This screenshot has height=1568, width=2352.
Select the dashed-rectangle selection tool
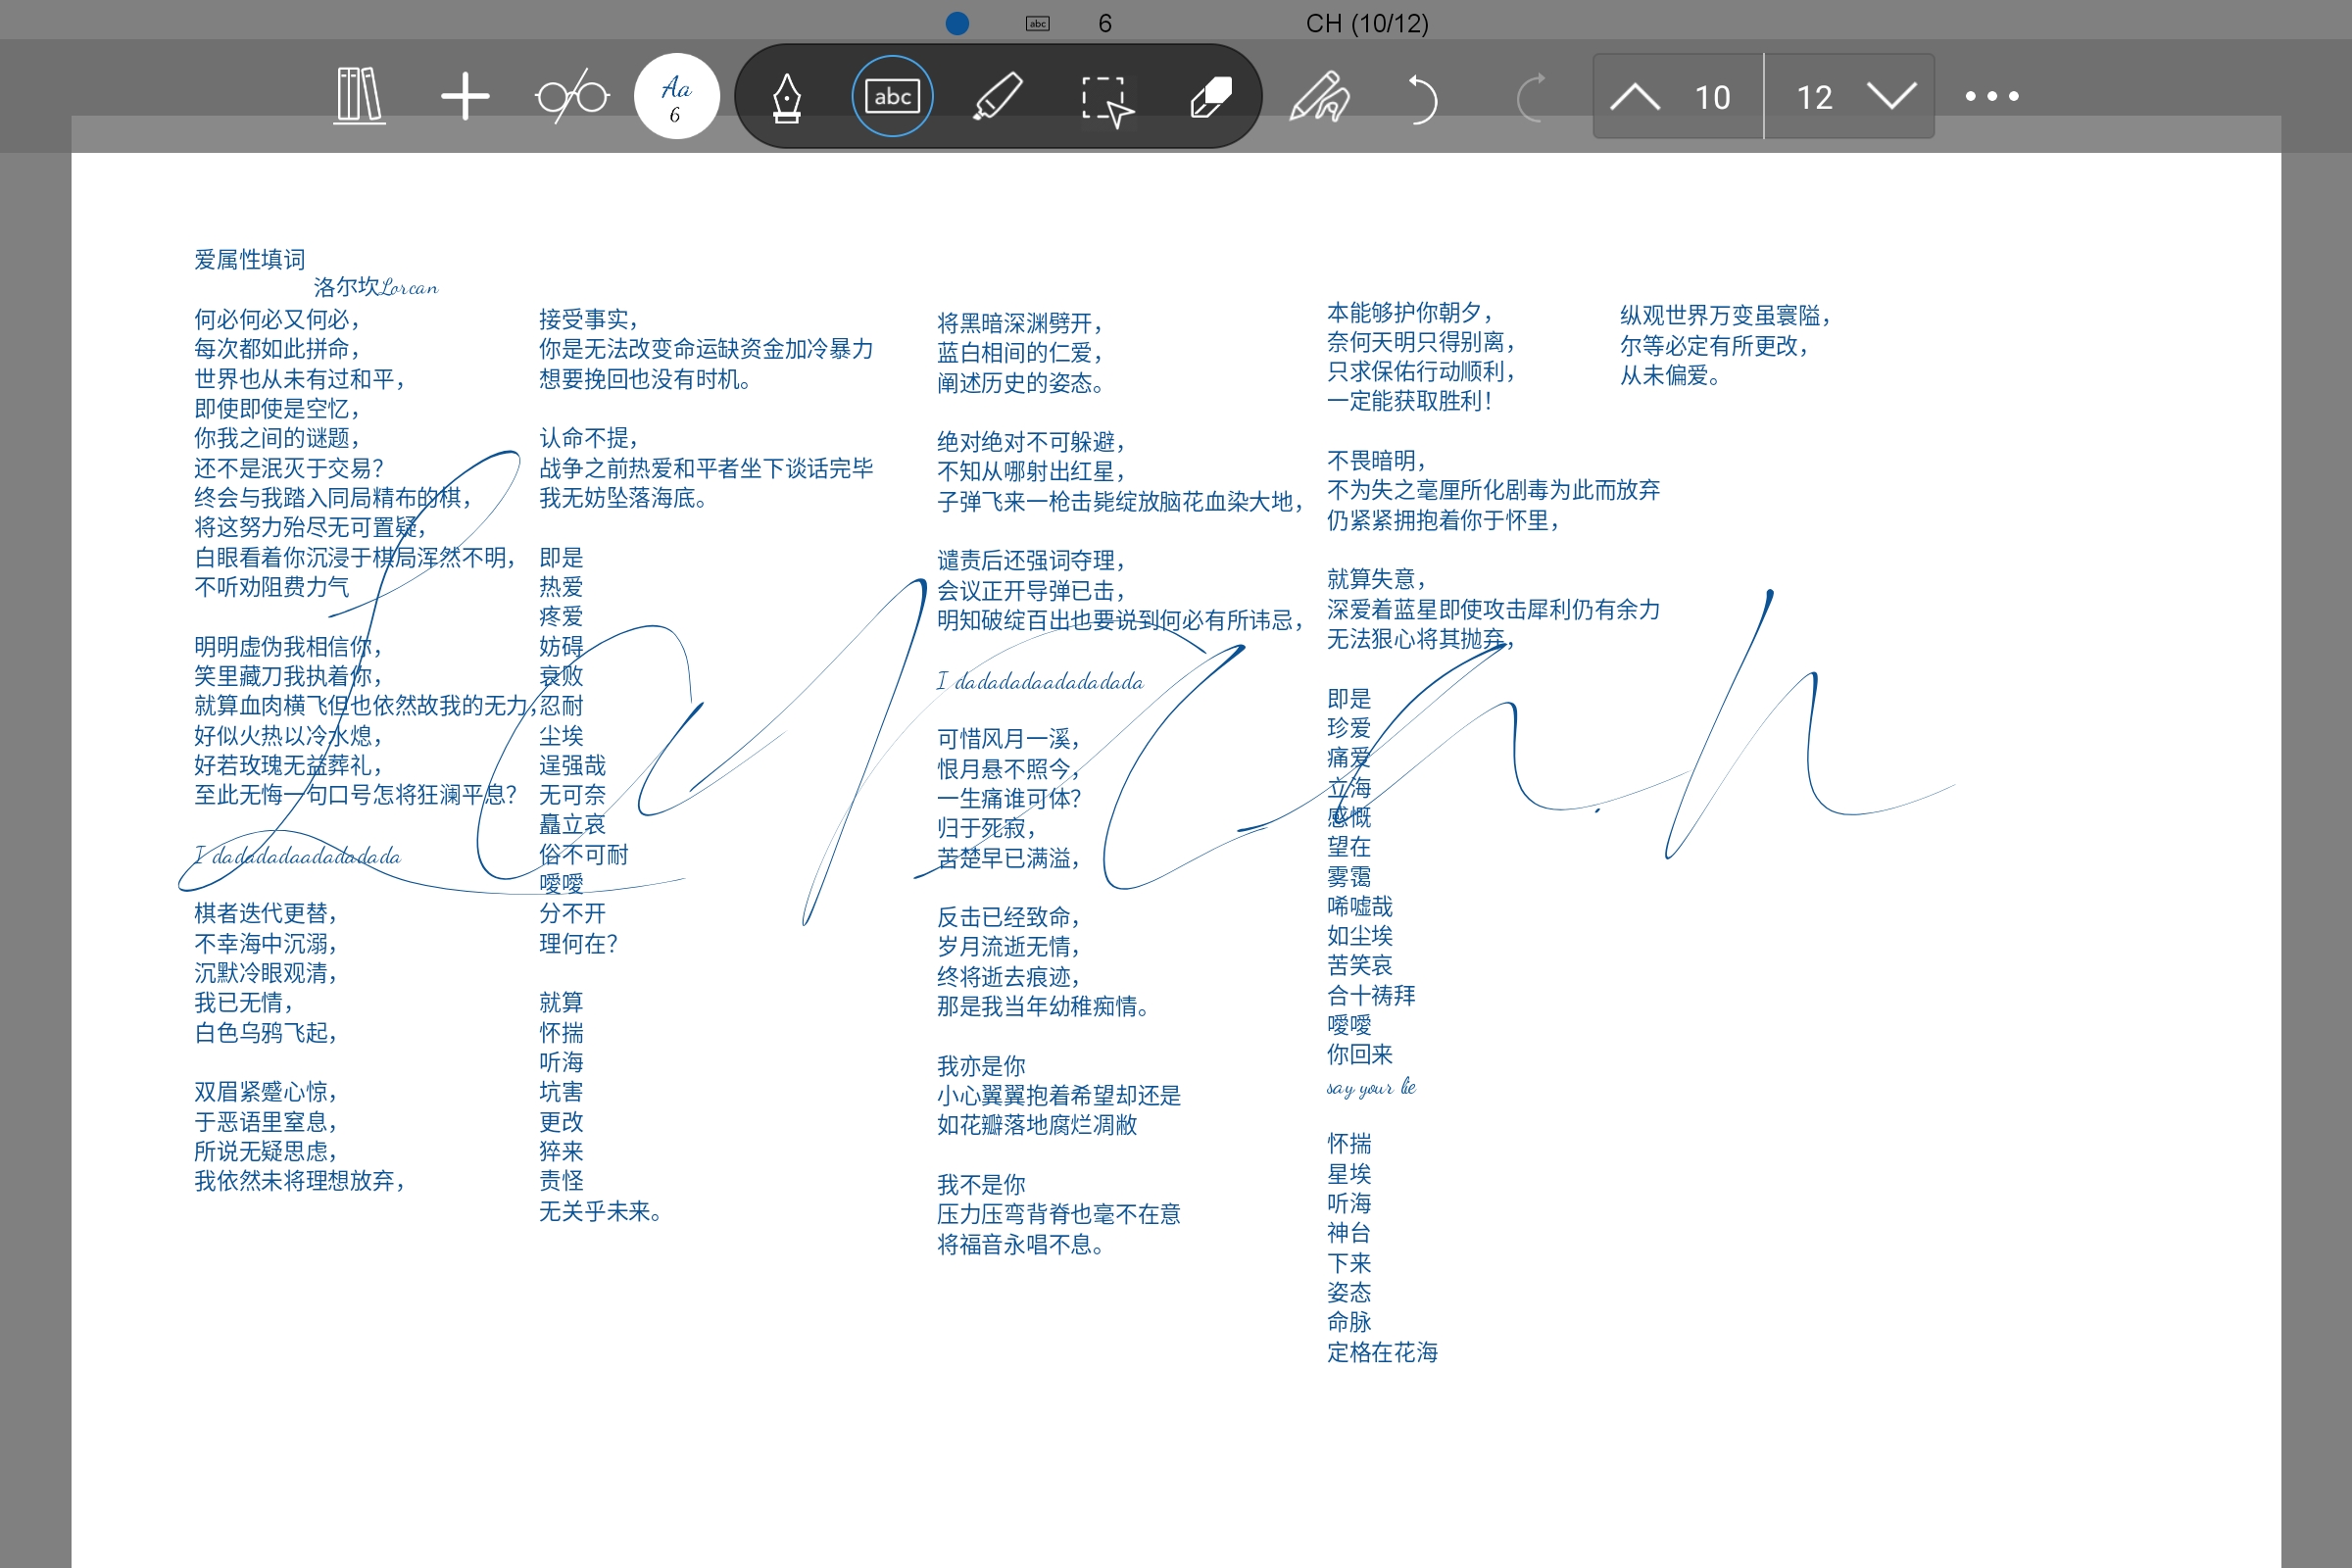coord(1107,100)
